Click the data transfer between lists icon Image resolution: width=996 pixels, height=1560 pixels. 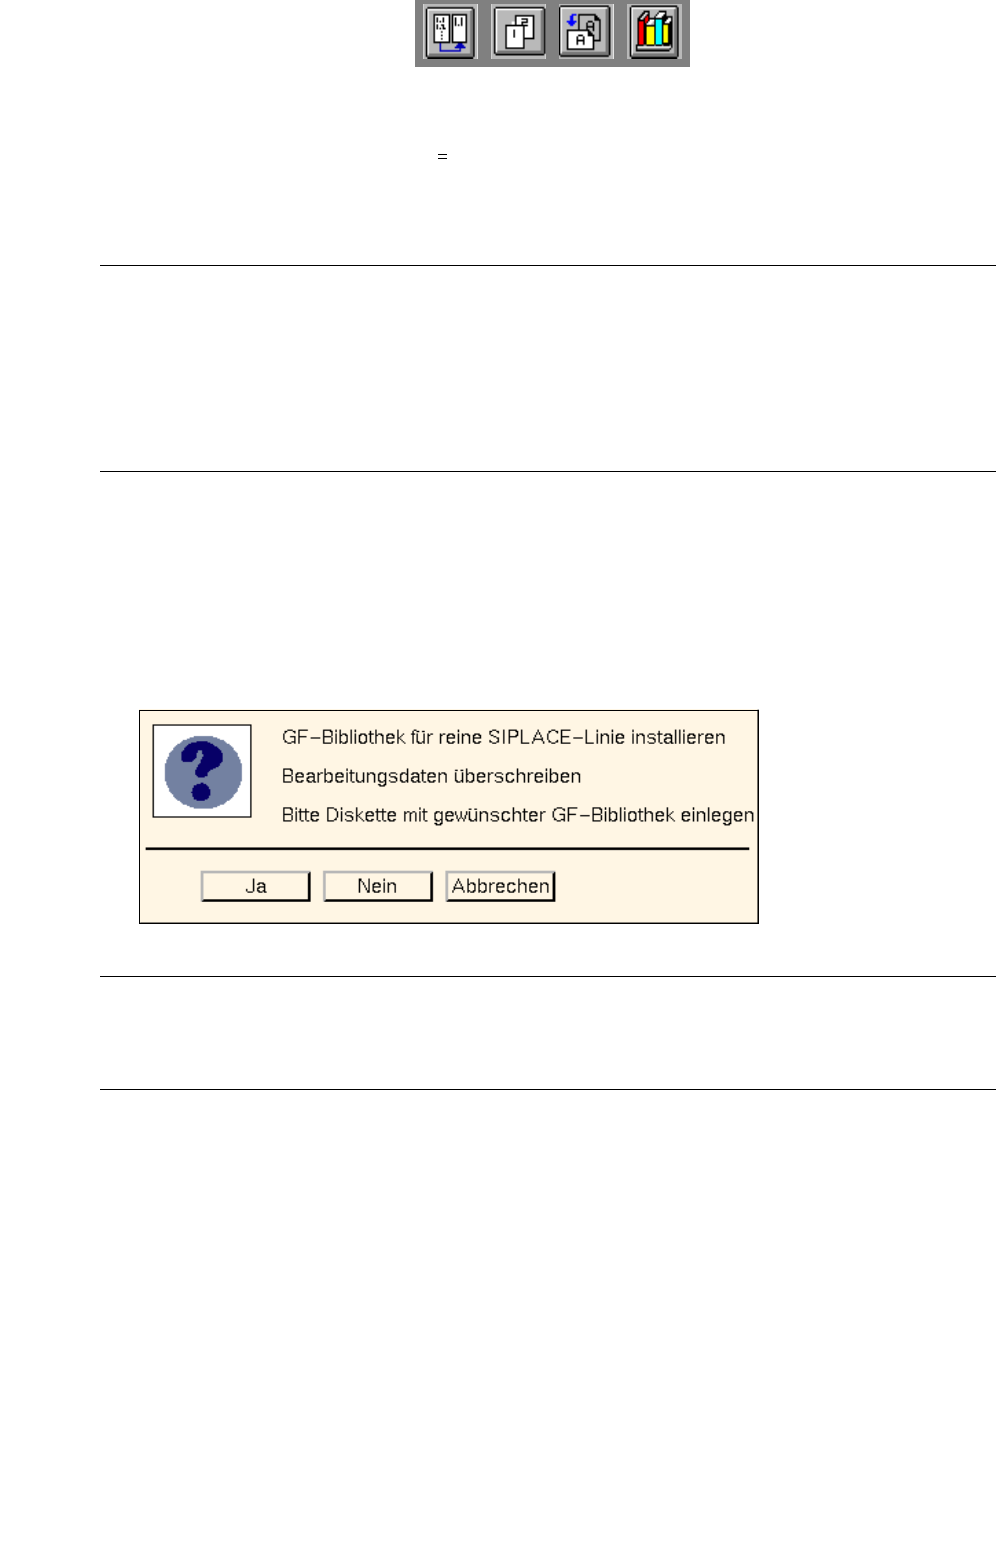point(450,33)
